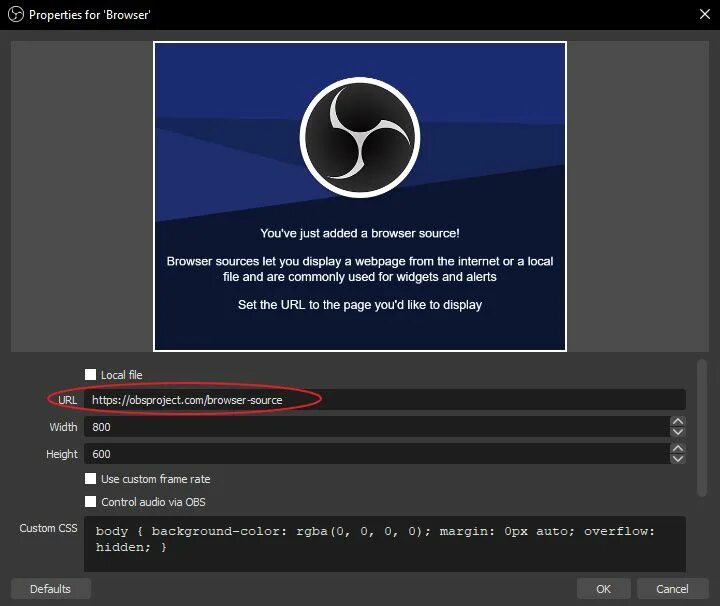Click the browser source preview image

pyautogui.click(x=360, y=196)
